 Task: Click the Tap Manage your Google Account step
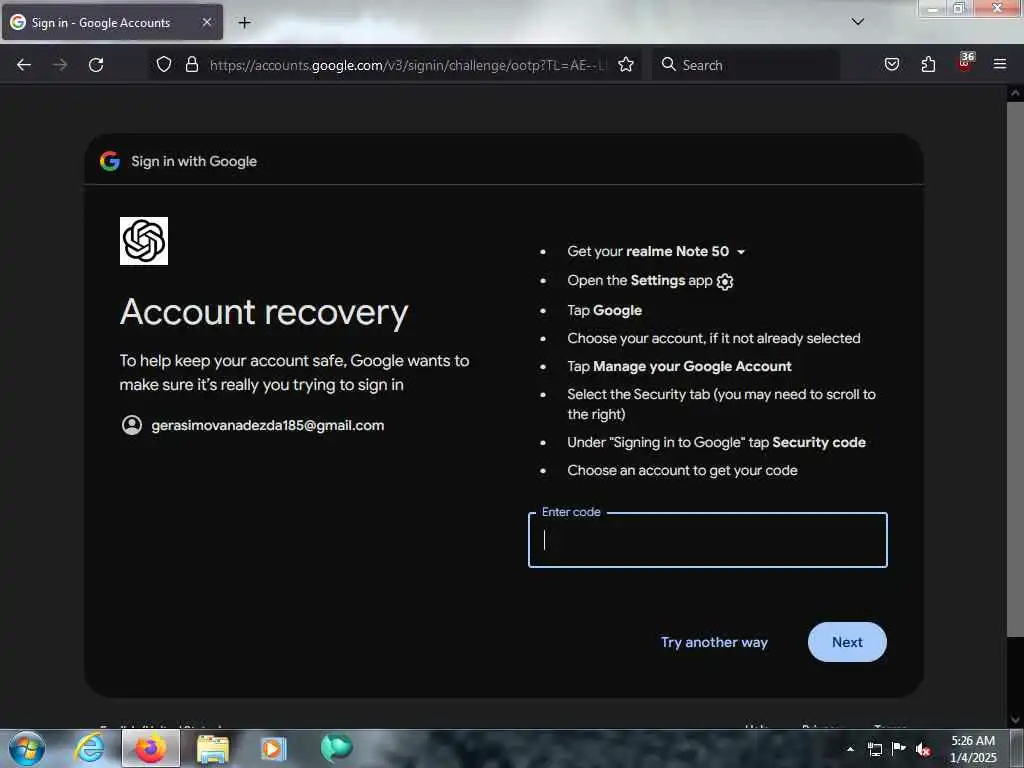pyautogui.click(x=679, y=366)
